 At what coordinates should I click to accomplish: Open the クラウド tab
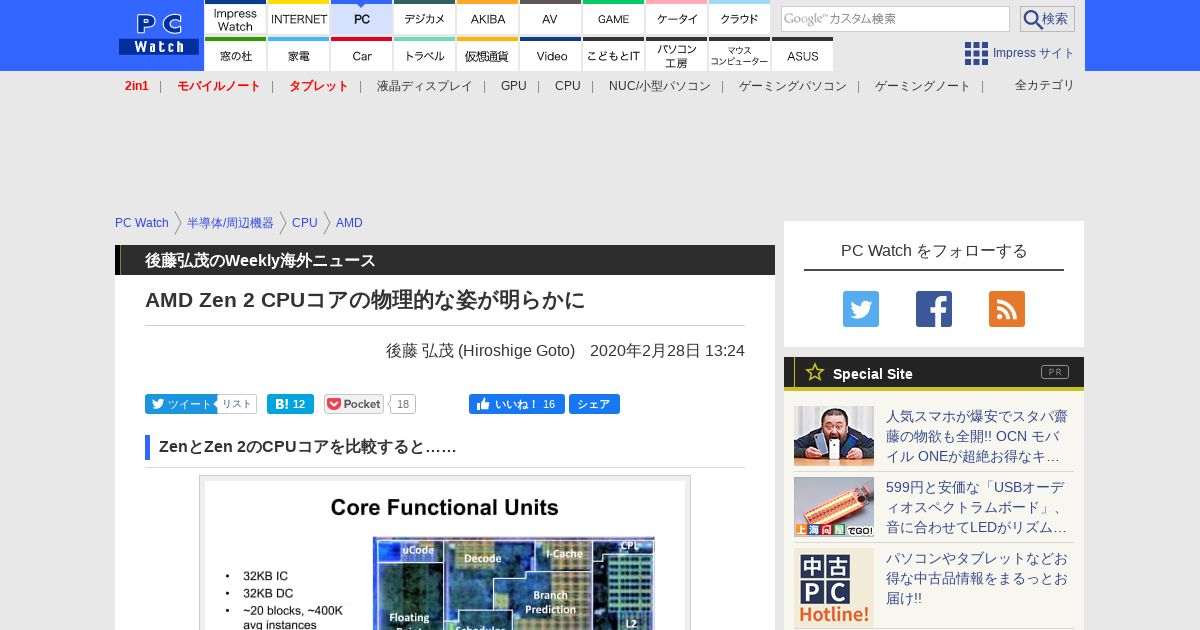(739, 18)
